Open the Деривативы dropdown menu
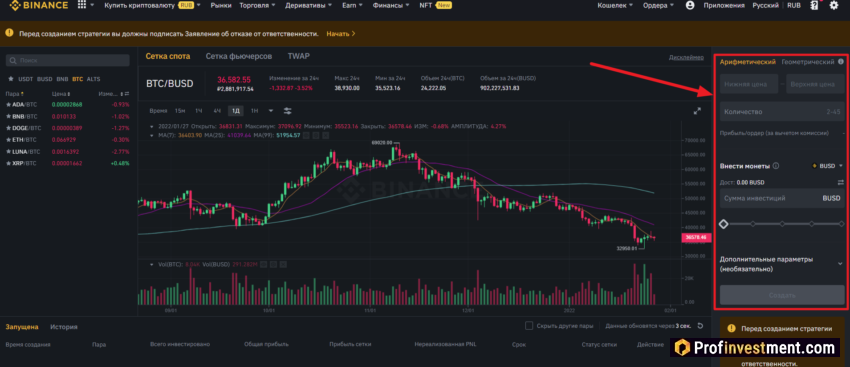850x367 pixels. pyautogui.click(x=308, y=5)
